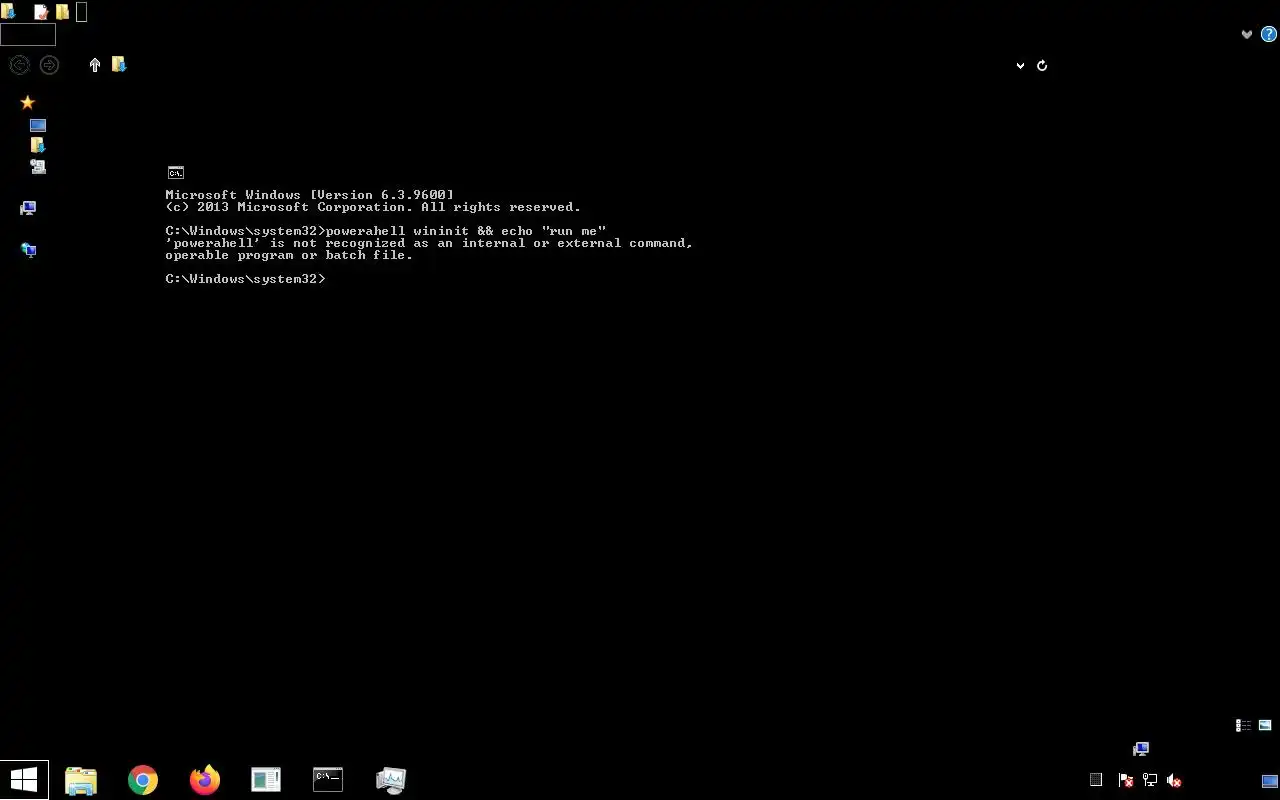Image resolution: width=1280 pixels, height=800 pixels.
Task: Click the 'operable program or batch file' line
Action: tap(289, 255)
